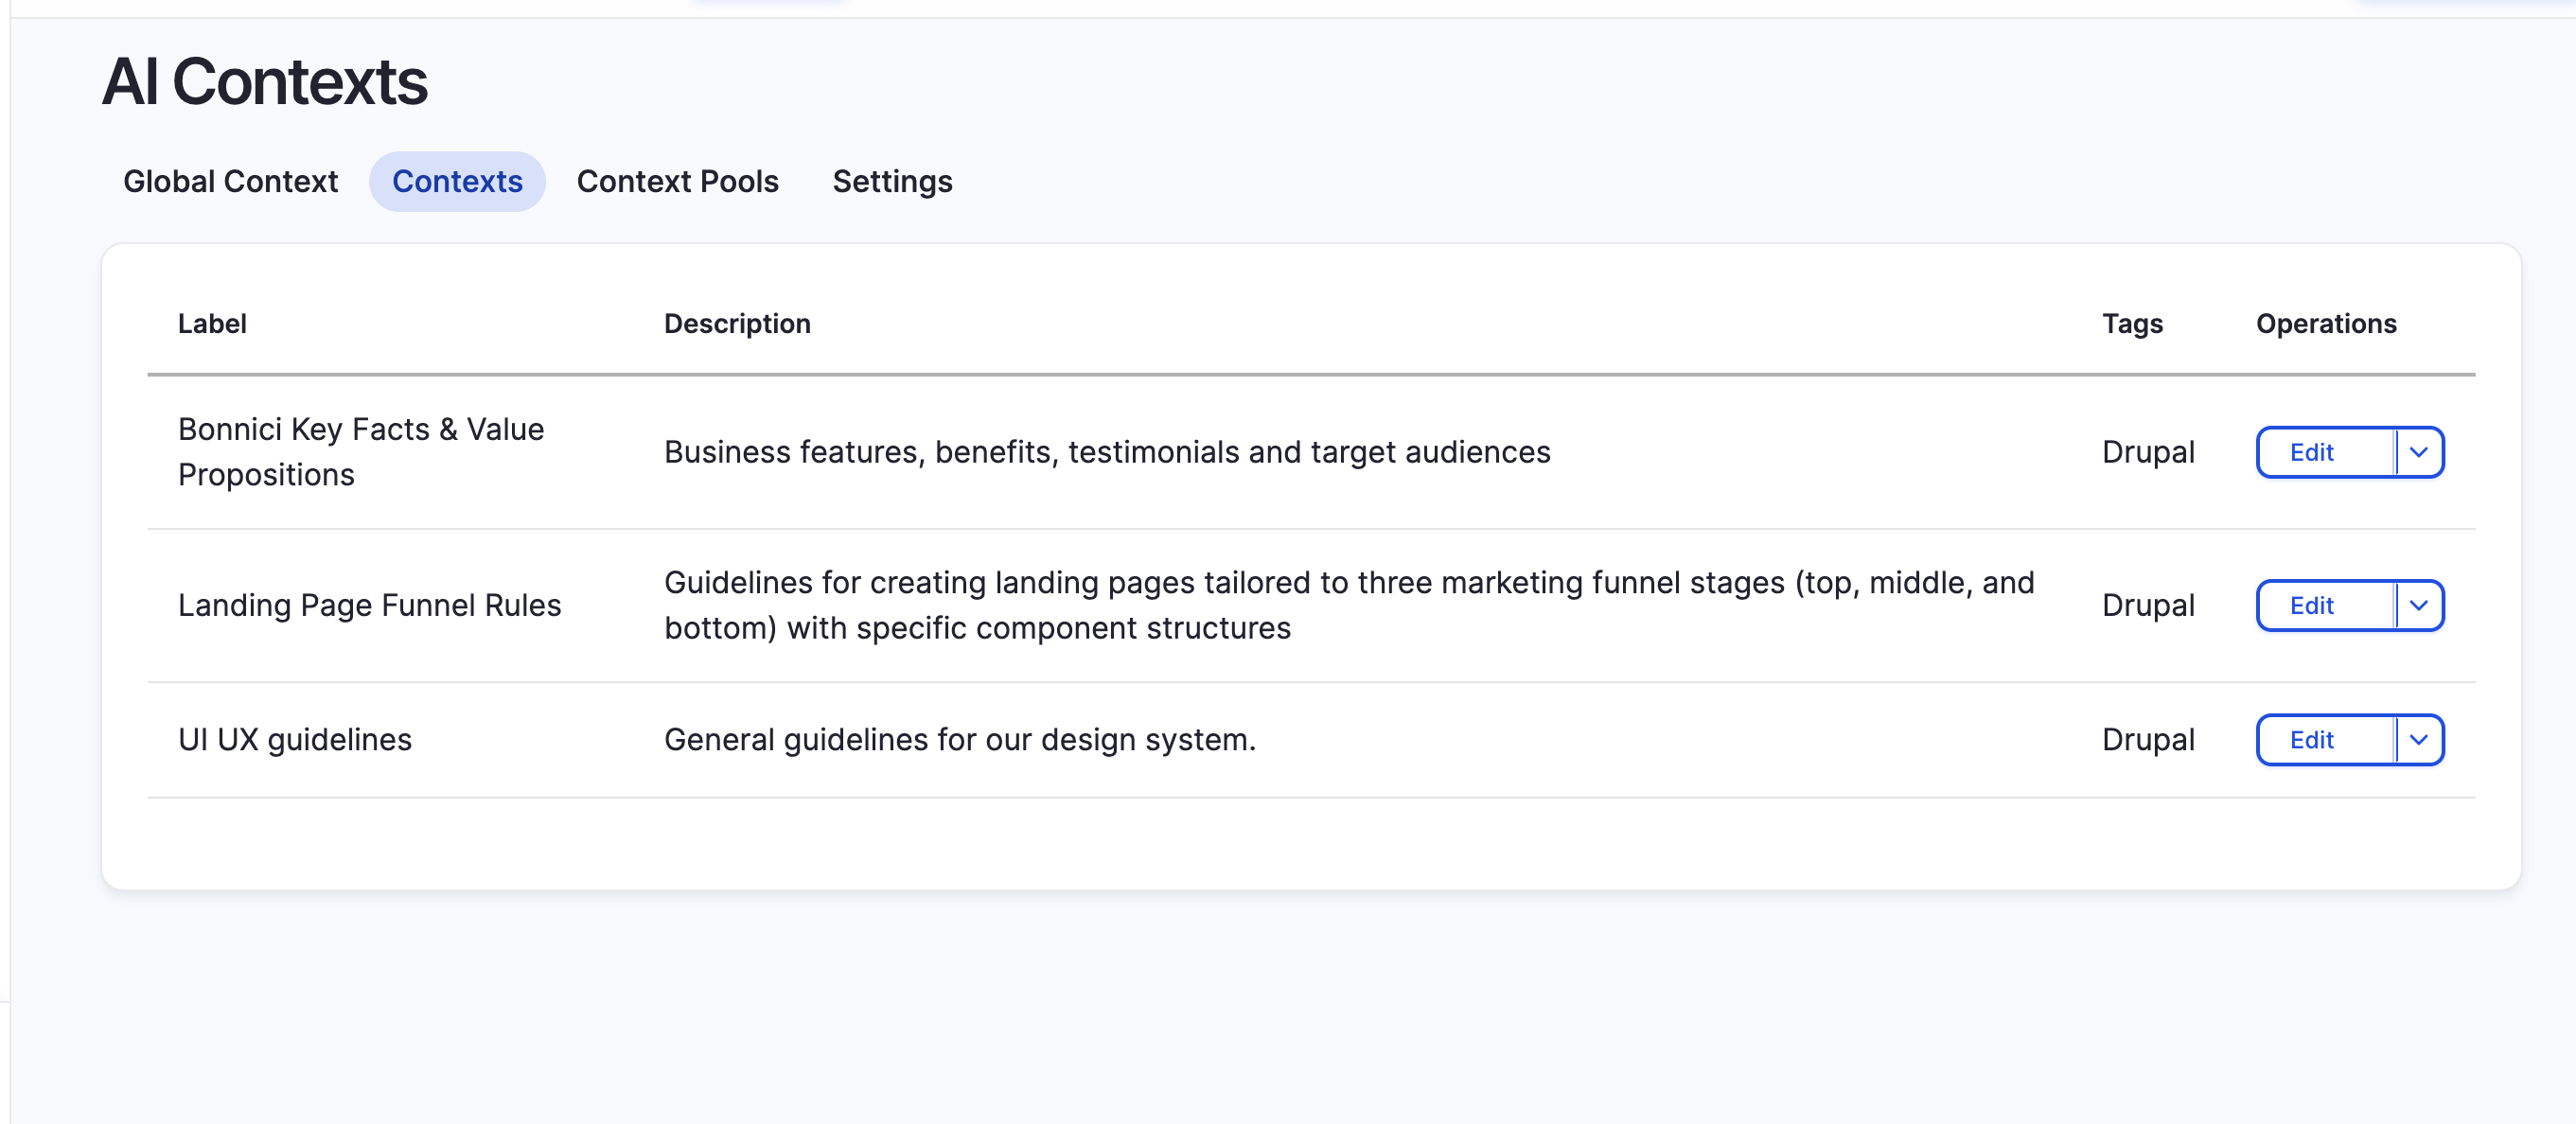The image size is (2576, 1124).
Task: Edit the Bonnici Key Facts & Value Propositions context
Action: coord(2313,452)
